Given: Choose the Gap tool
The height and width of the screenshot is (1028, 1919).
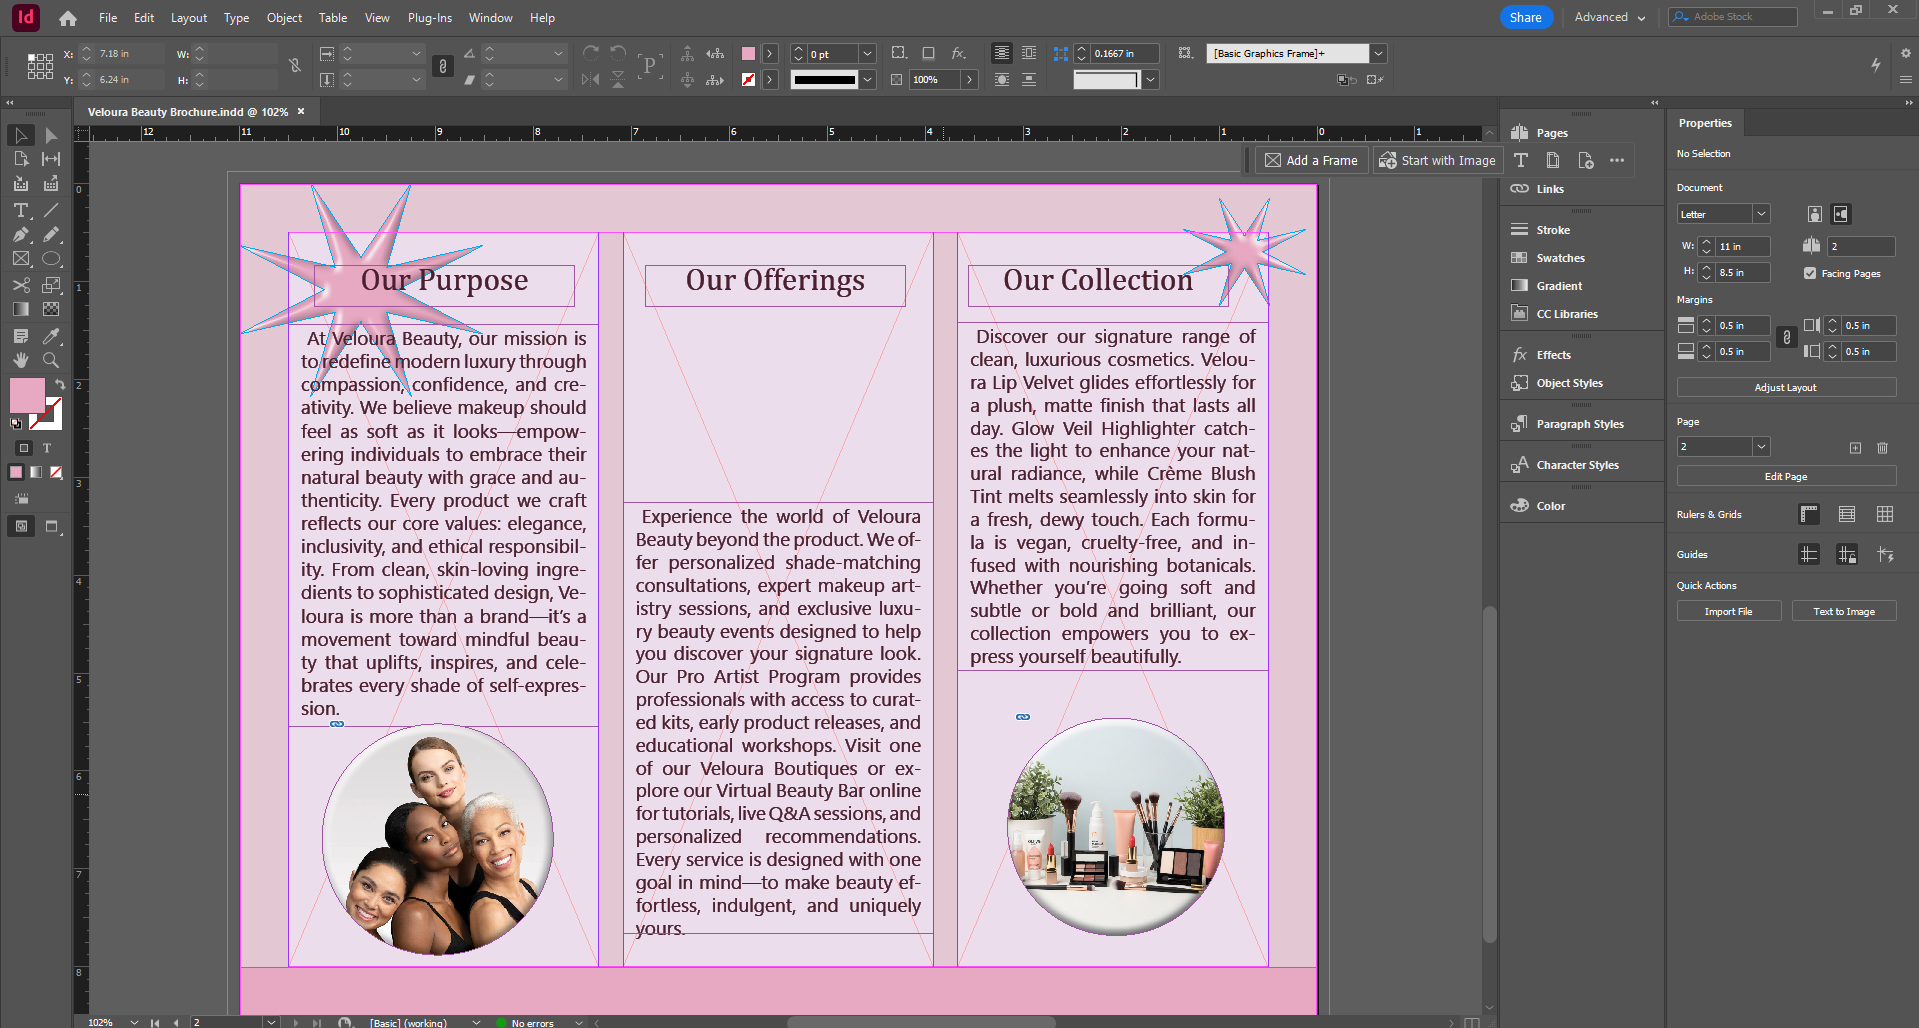Looking at the screenshot, I should (51, 159).
